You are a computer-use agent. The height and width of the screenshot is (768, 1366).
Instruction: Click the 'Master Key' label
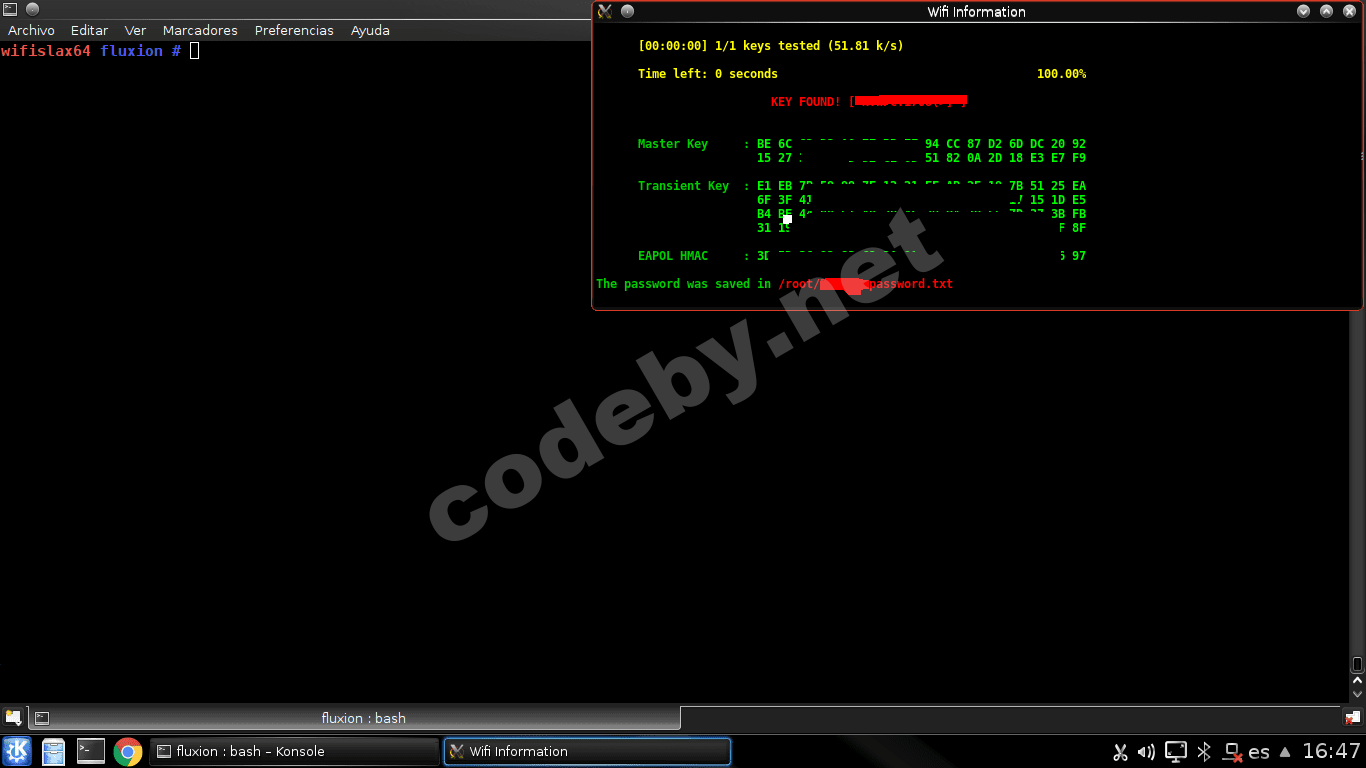coord(673,144)
